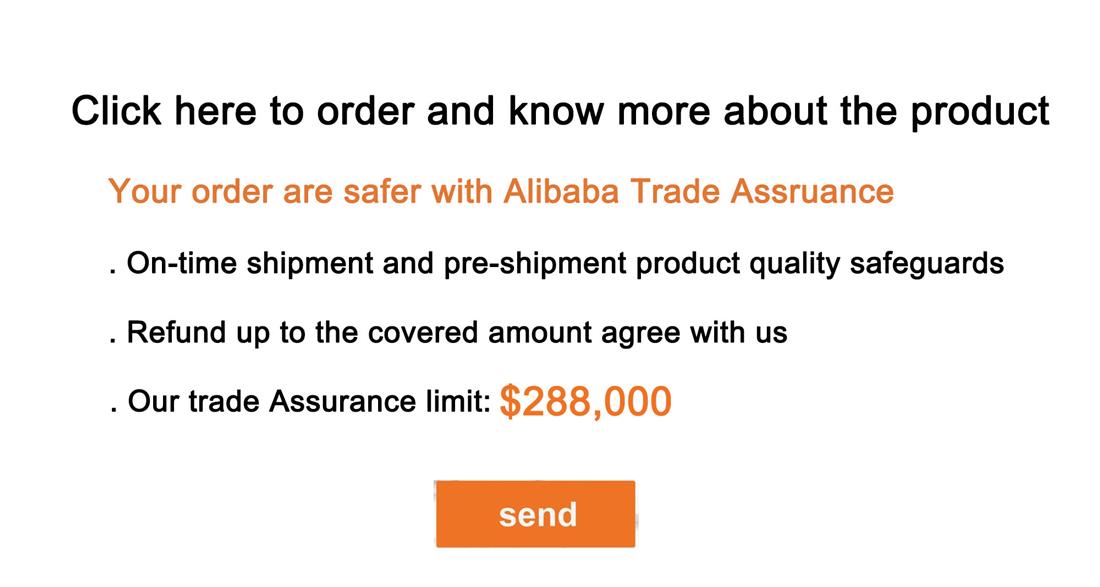Viewport: 1100px width, 587px height.
Task: Click the 'Our trade Assurance limit:' label
Action: click(301, 402)
